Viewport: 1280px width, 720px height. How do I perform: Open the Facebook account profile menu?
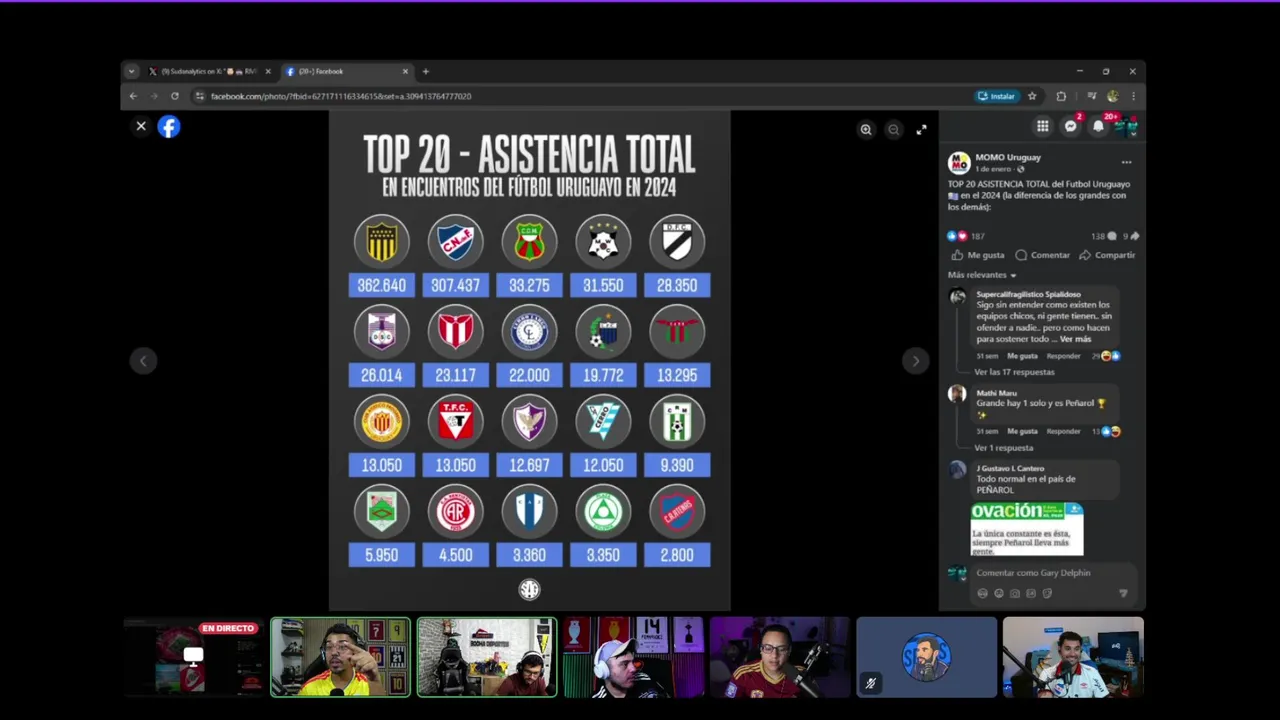(x=1126, y=126)
